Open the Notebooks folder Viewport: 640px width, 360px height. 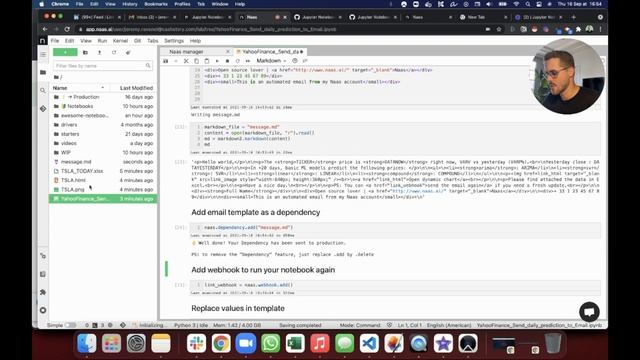pyautogui.click(x=103, y=106)
